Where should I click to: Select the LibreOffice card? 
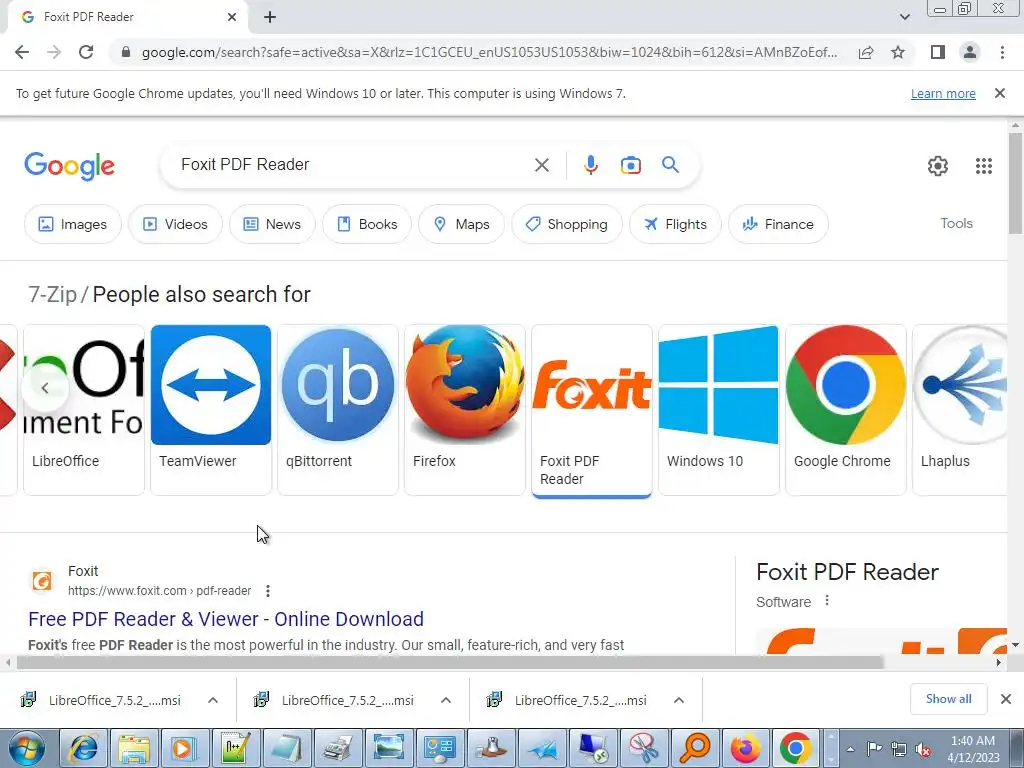point(84,409)
